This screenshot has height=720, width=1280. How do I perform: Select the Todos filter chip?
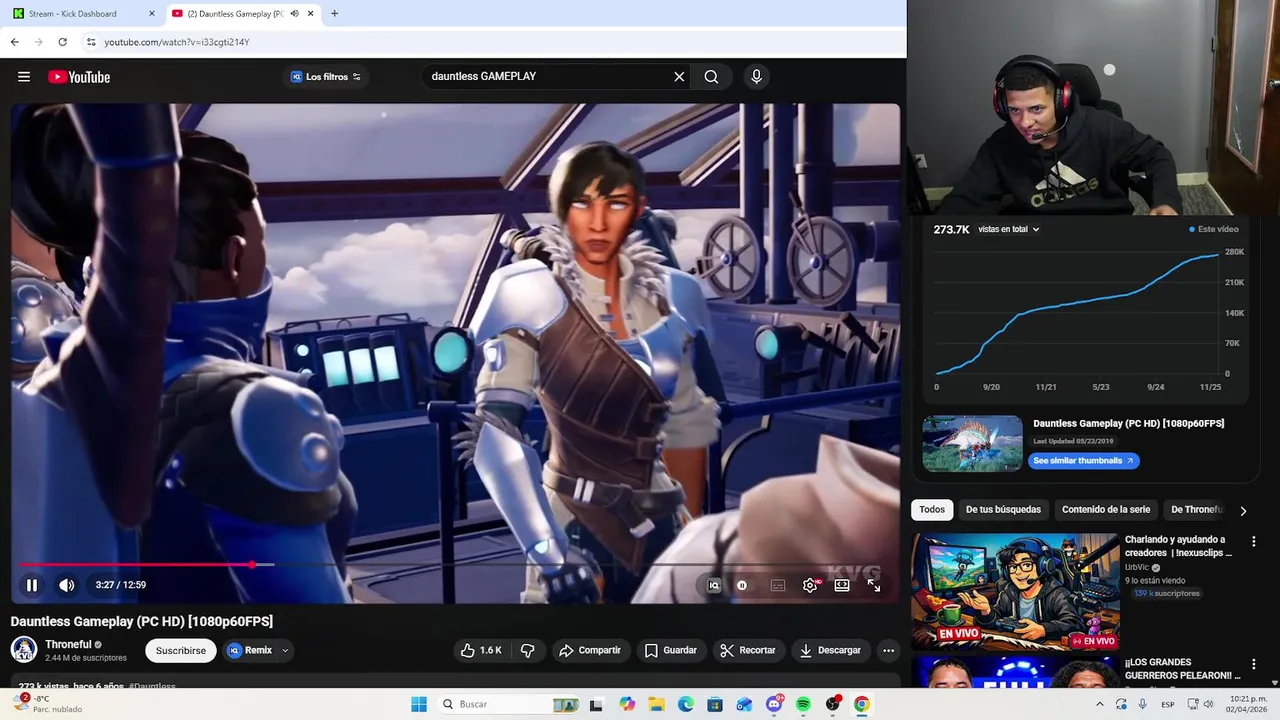pyautogui.click(x=932, y=510)
